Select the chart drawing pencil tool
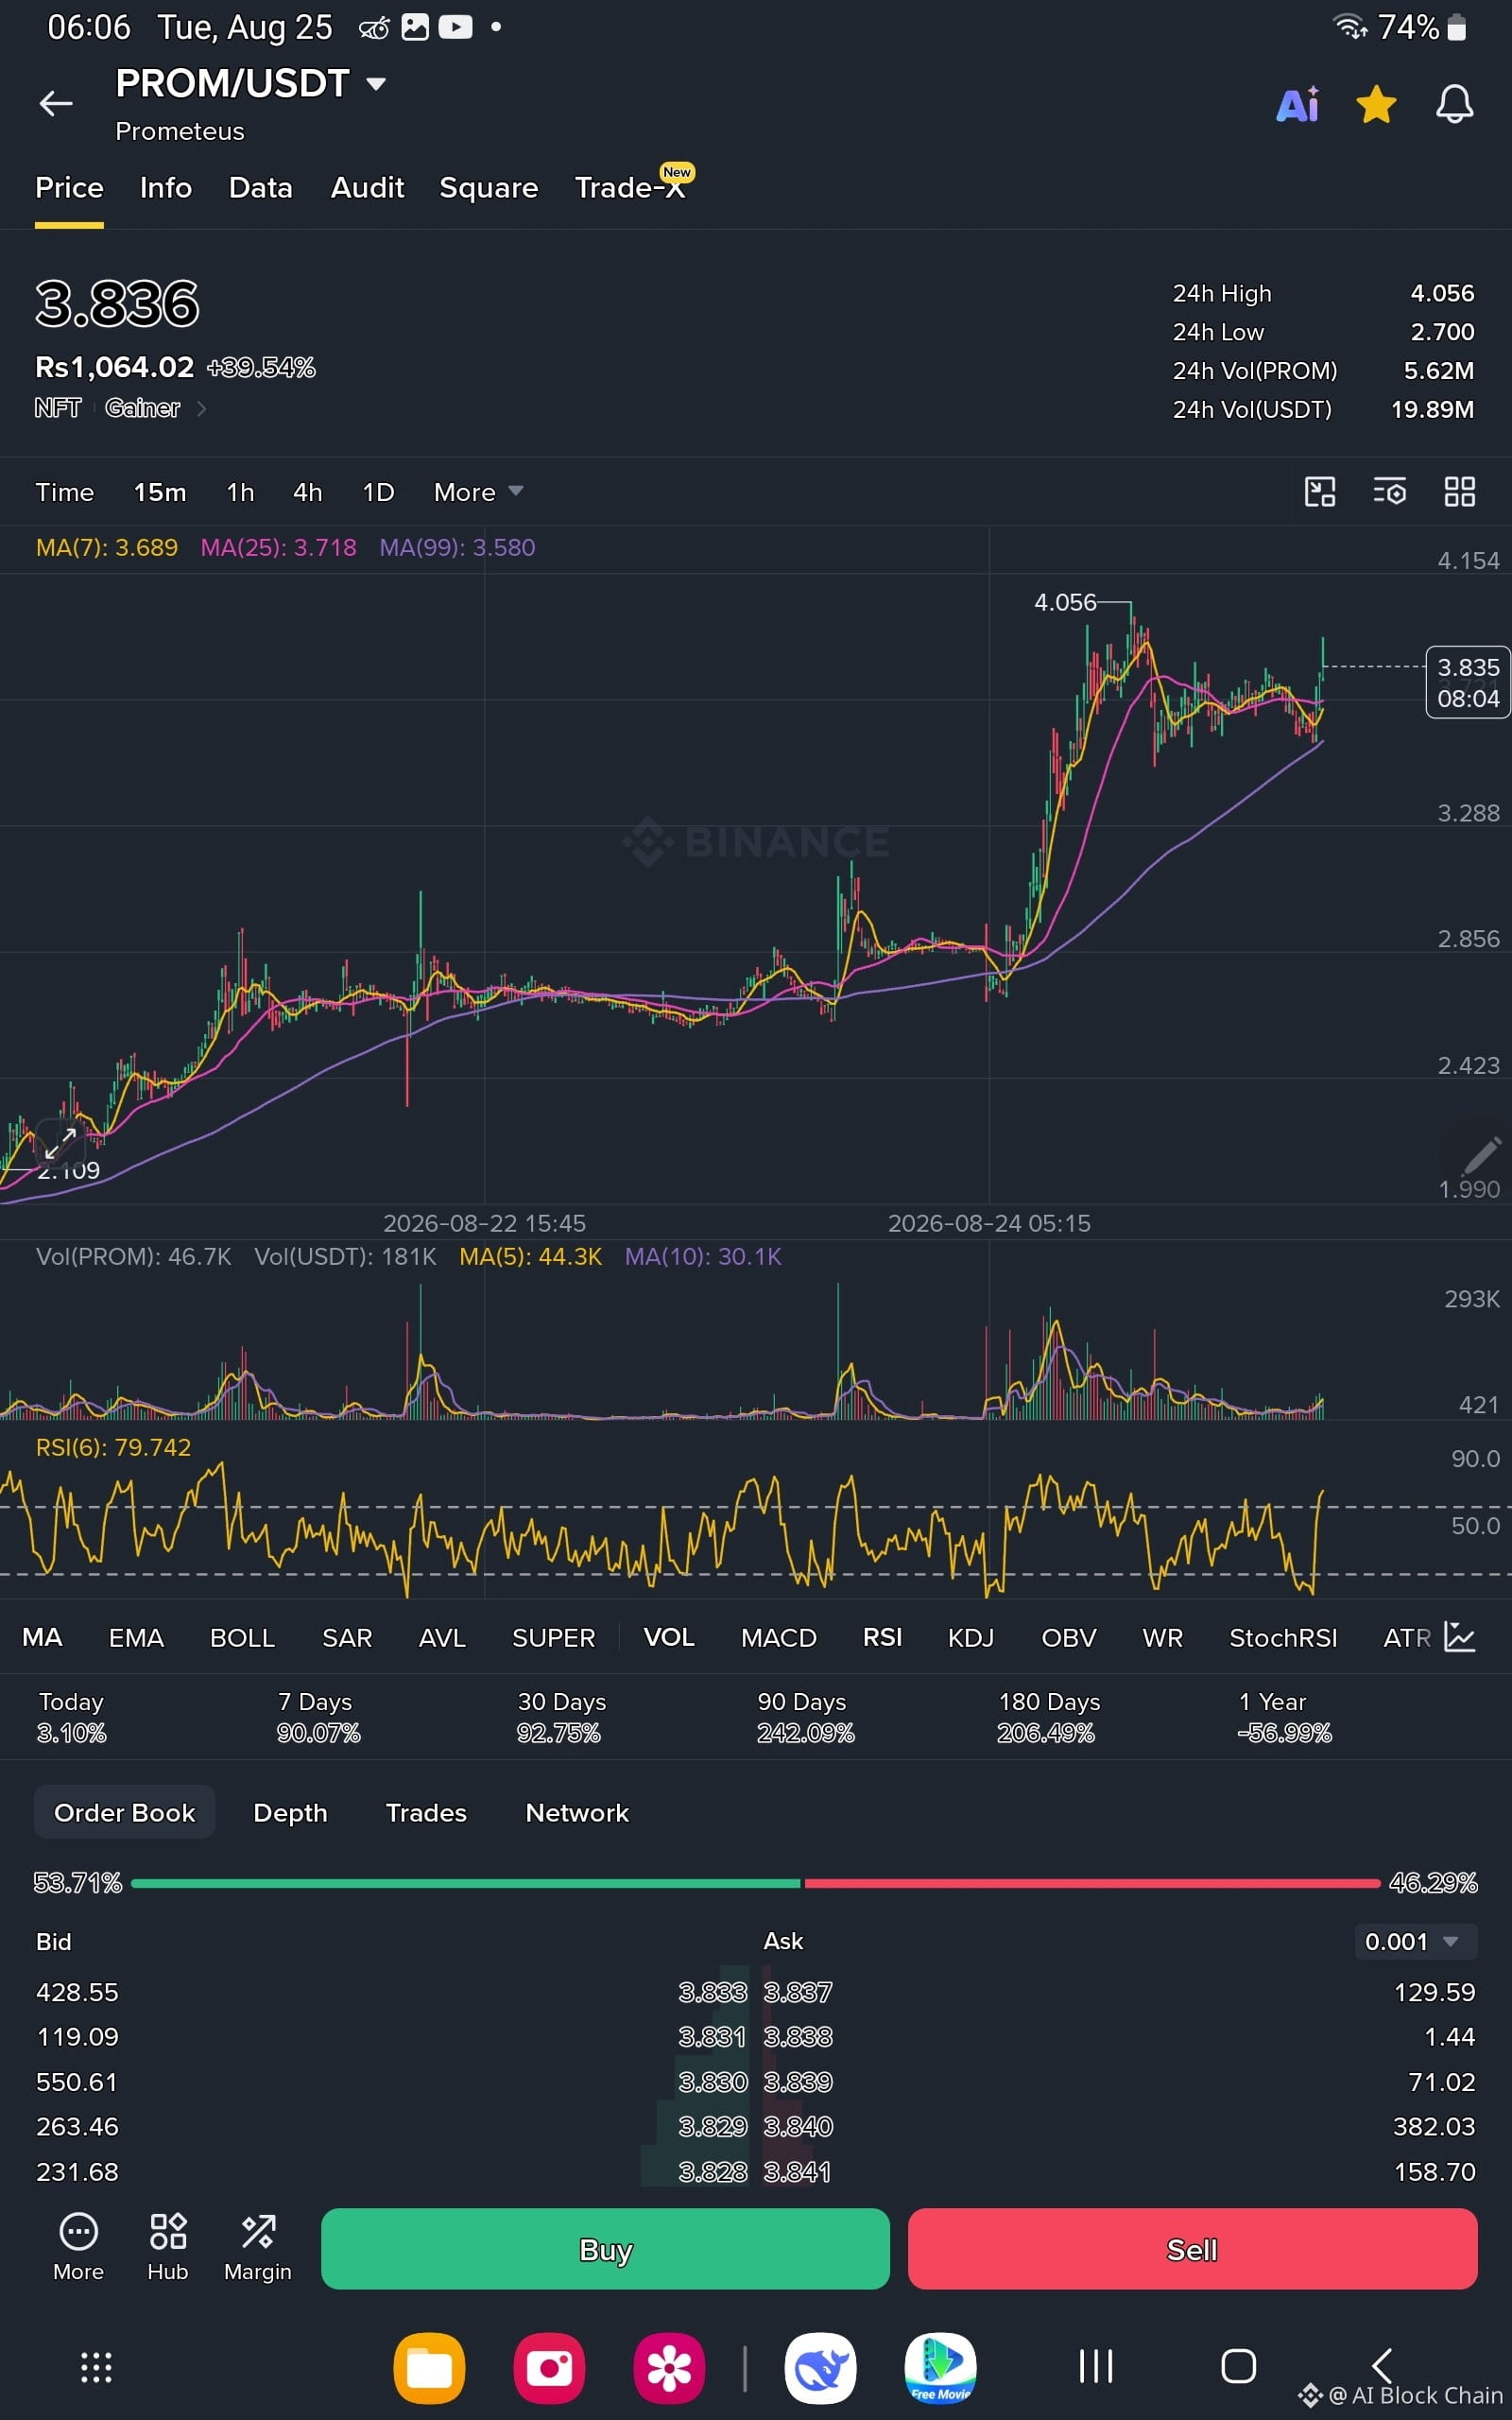Viewport: 1512px width, 2420px height. [1481, 1155]
